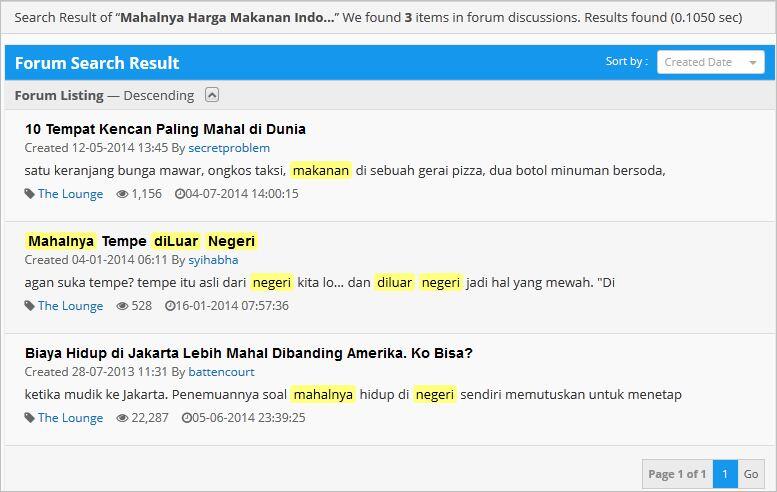
Task: Open The Lounge tag on Biaya Hidup thread
Action: [x=70, y=418]
